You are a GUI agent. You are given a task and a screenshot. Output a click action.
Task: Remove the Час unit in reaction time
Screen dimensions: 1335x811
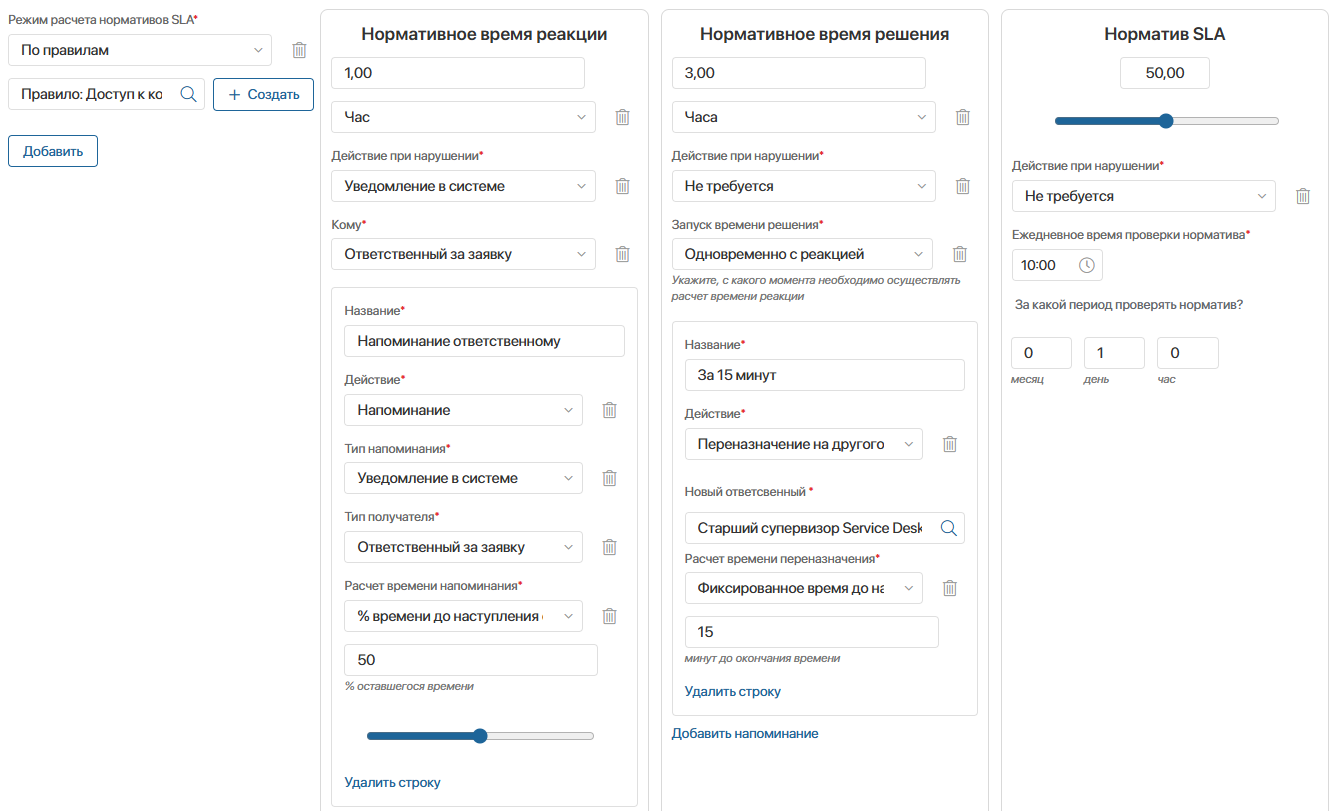tap(622, 117)
